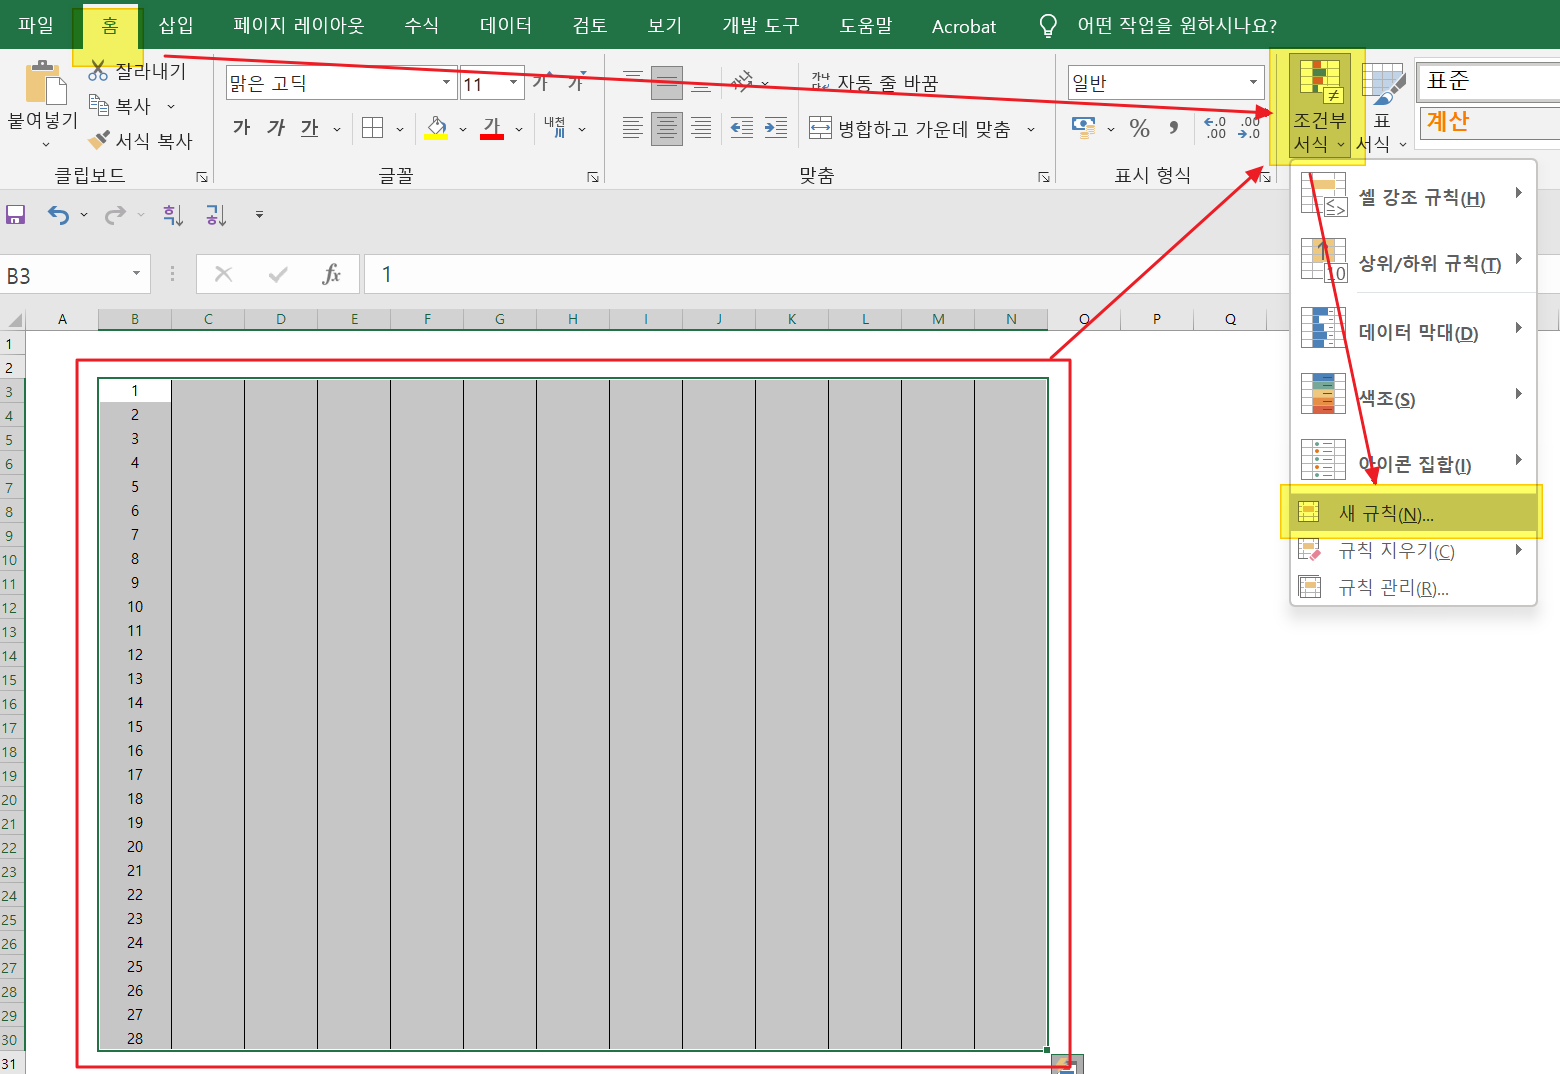The image size is (1560, 1074).
Task: Switch to the Page Layout (페이지 레이아웃) tab
Action: (298, 25)
